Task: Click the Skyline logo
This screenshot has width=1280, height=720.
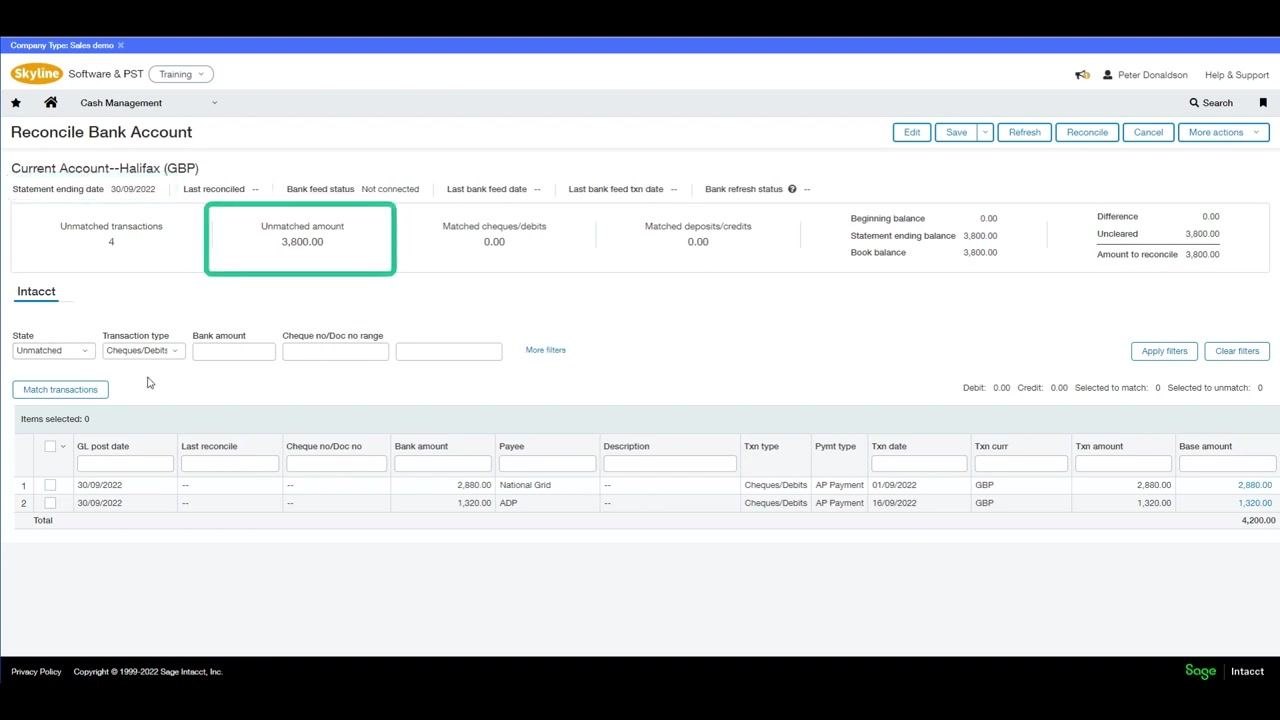Action: click(37, 74)
